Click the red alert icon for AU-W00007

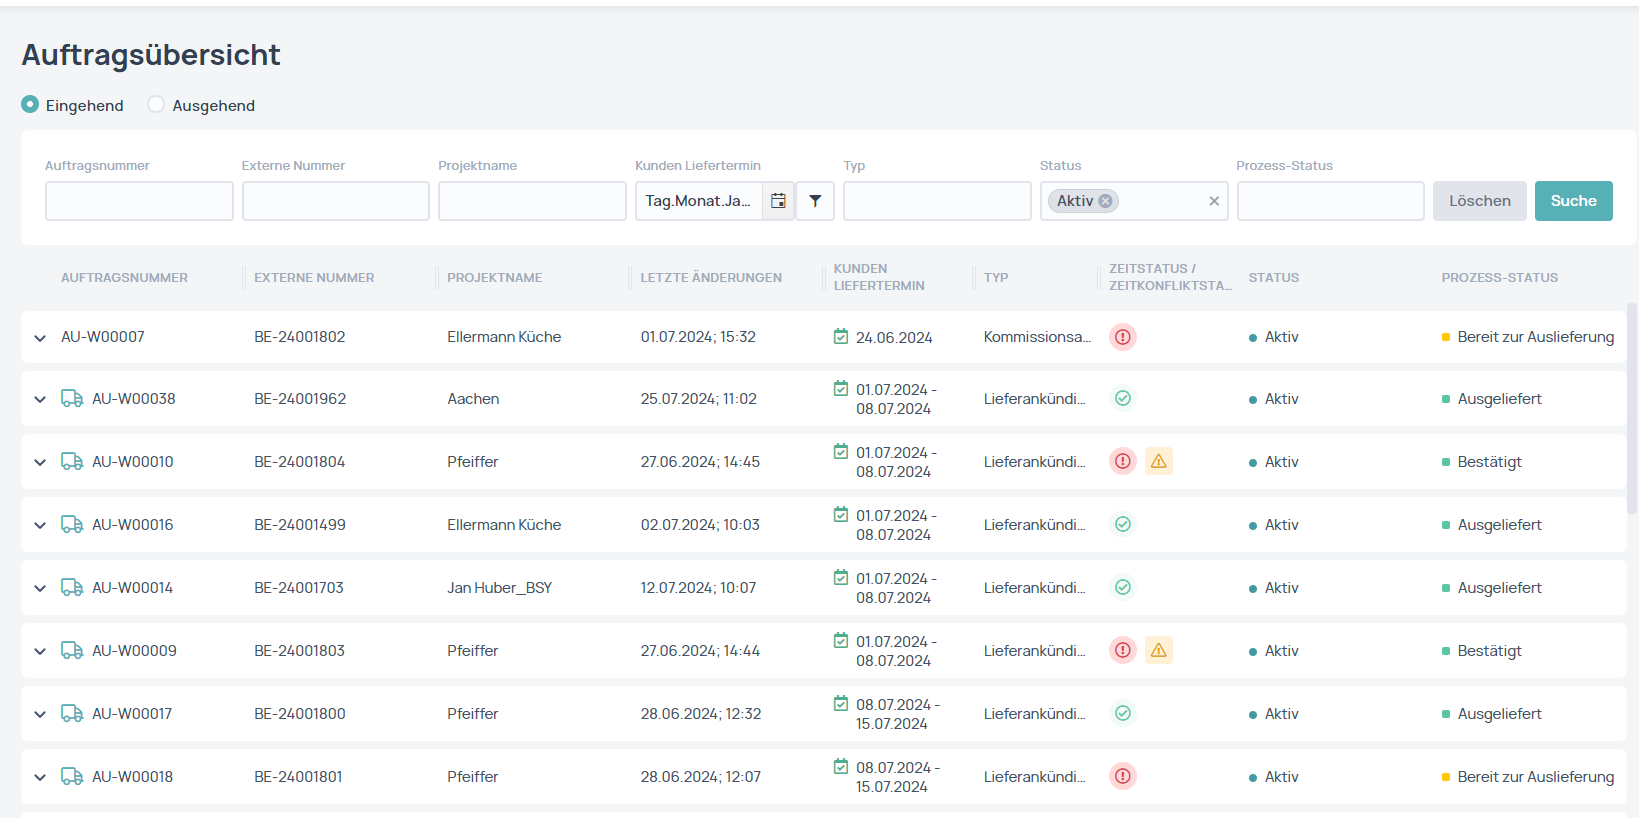click(x=1123, y=337)
